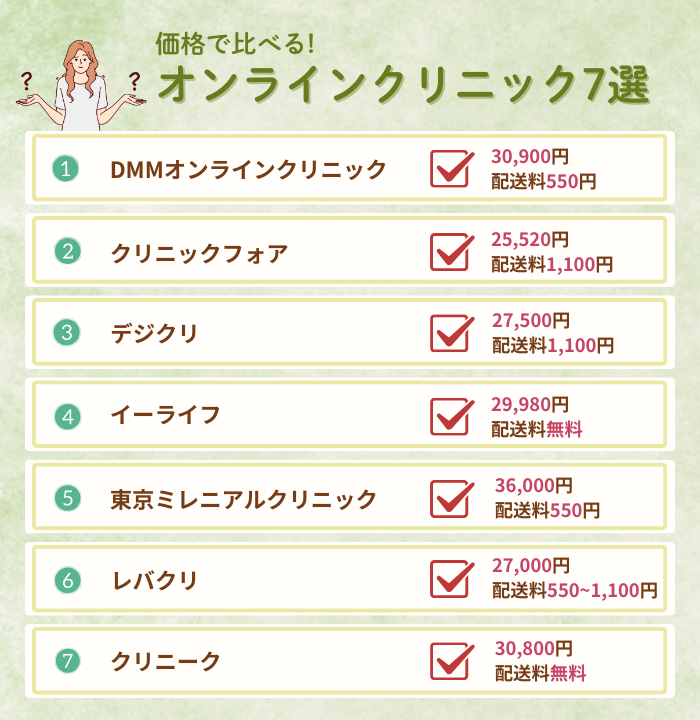The image size is (700, 720).
Task: Click the number 7 circle badge
Action: click(66, 661)
